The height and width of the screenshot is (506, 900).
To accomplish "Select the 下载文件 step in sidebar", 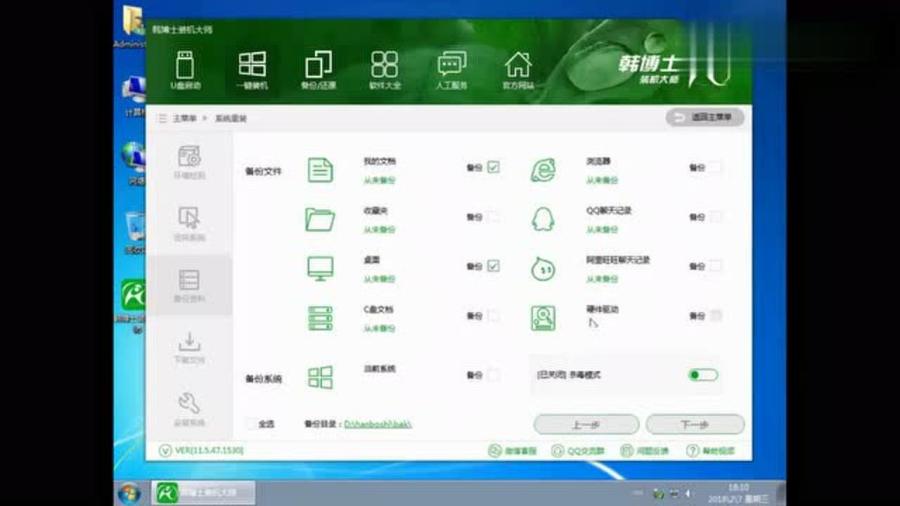I will click(189, 348).
